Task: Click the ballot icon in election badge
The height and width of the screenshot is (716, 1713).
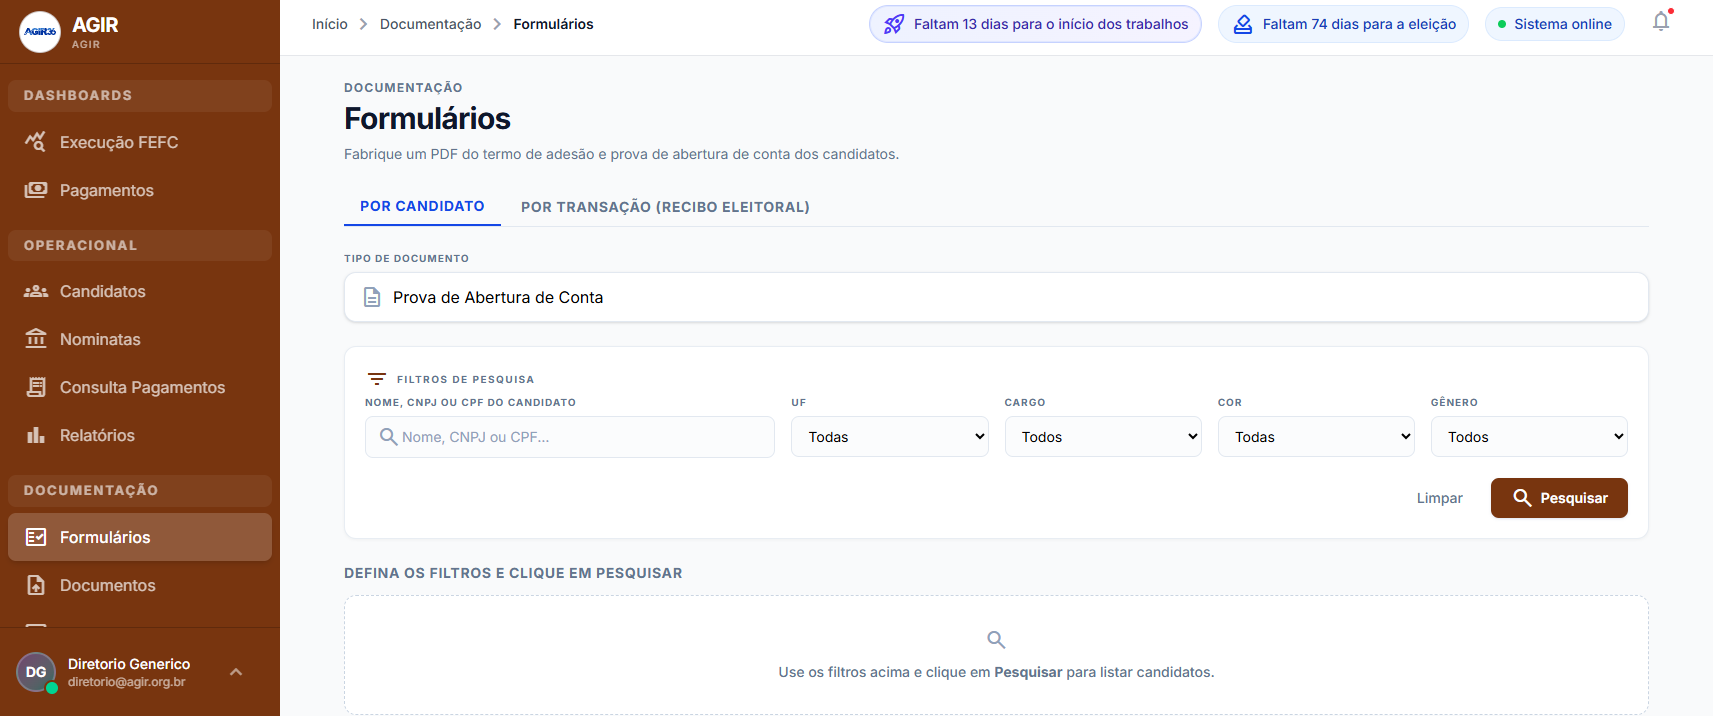Action: pyautogui.click(x=1243, y=24)
